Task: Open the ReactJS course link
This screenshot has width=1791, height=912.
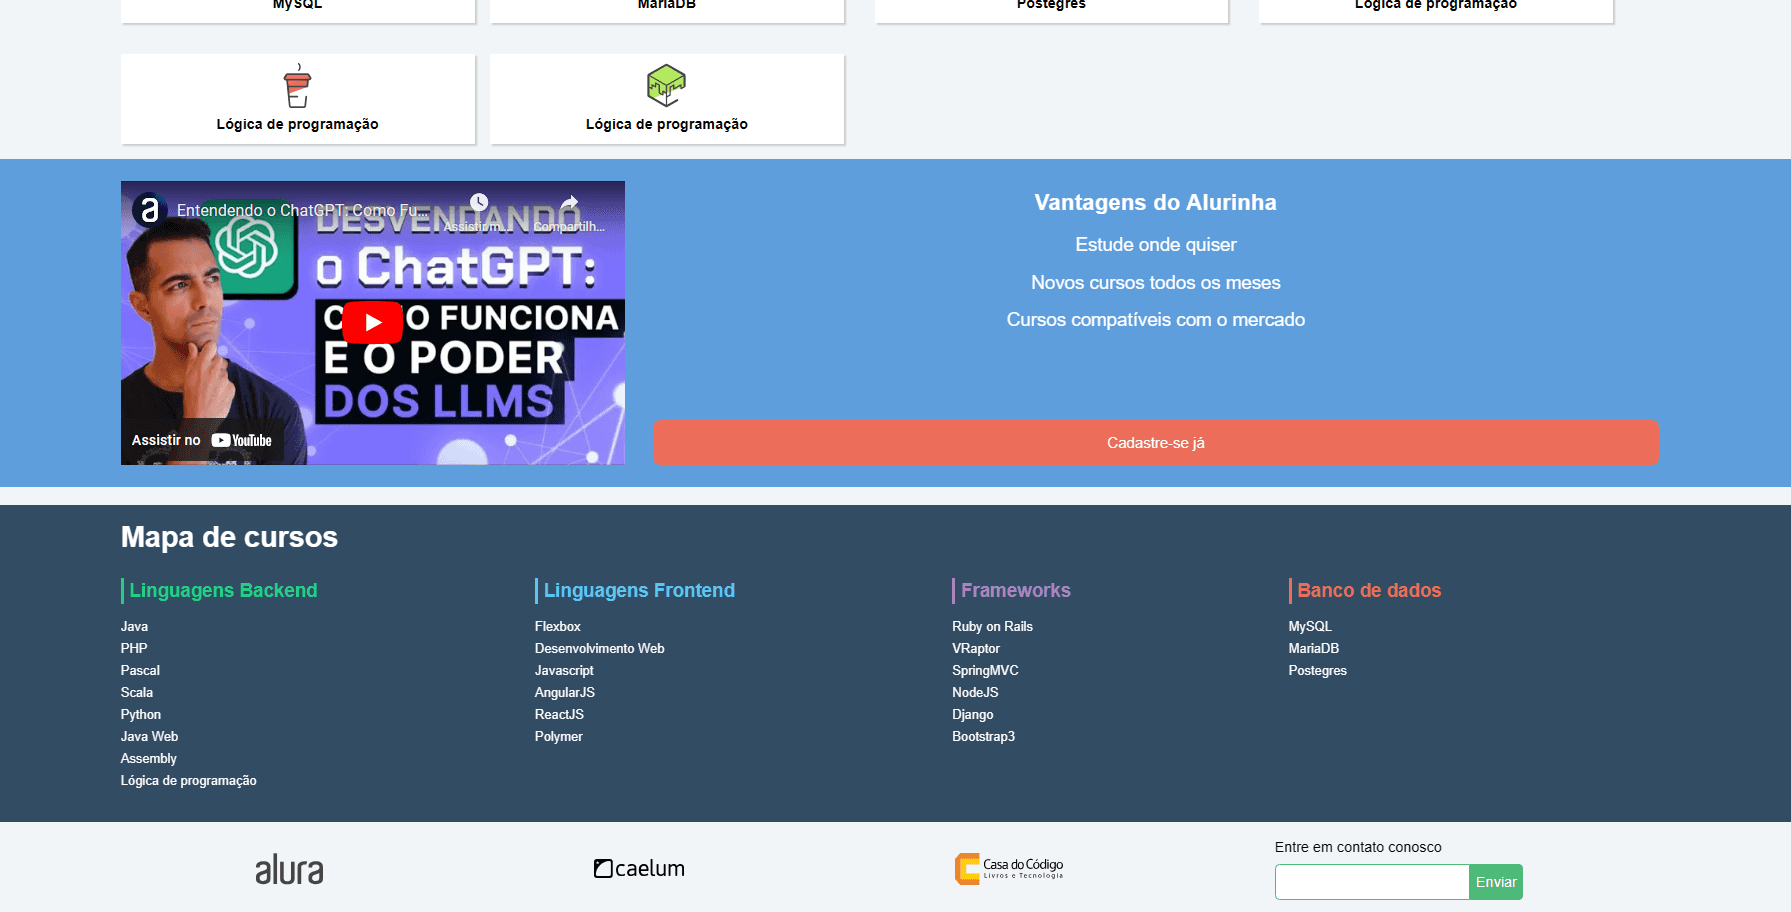Action: [x=559, y=714]
